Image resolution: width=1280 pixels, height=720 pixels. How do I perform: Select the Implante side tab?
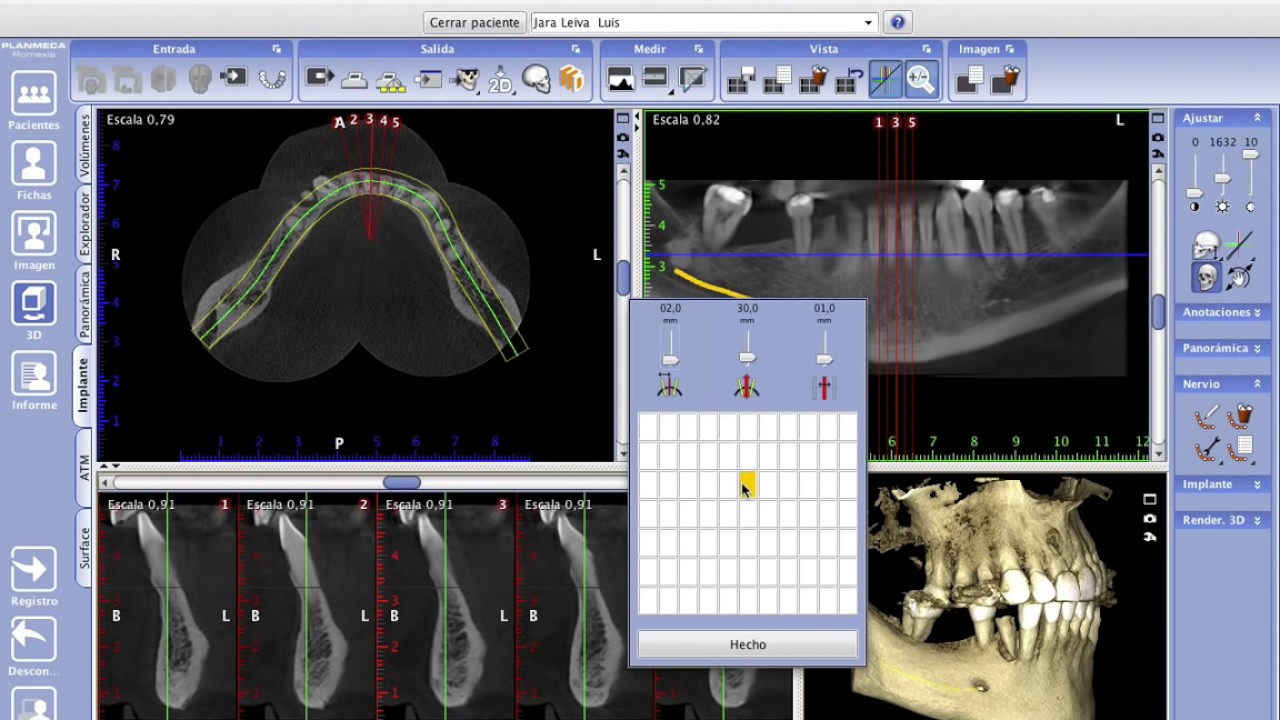click(84, 386)
